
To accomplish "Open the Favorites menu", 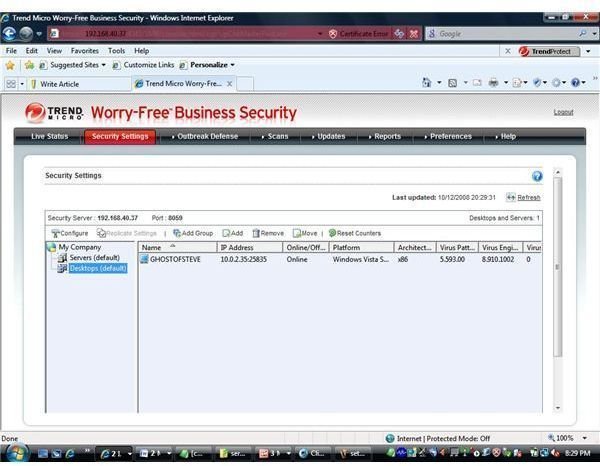I will [85, 51].
